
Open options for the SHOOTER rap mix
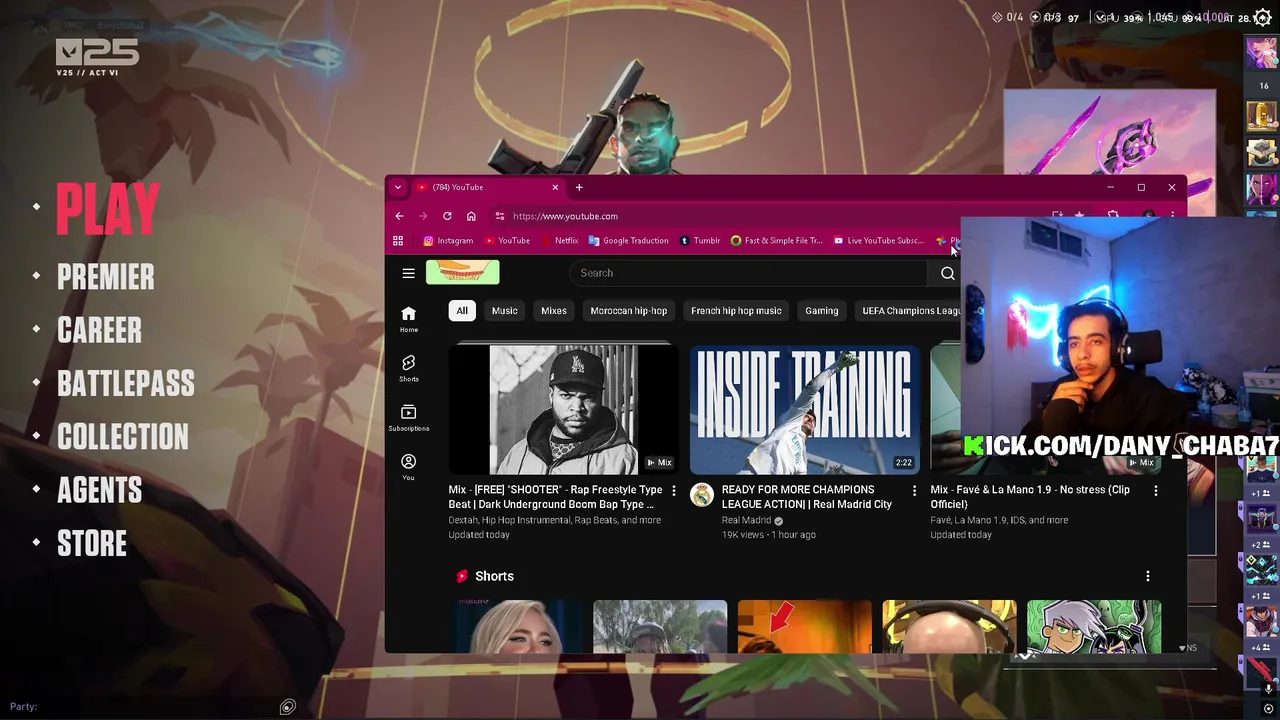click(x=673, y=491)
